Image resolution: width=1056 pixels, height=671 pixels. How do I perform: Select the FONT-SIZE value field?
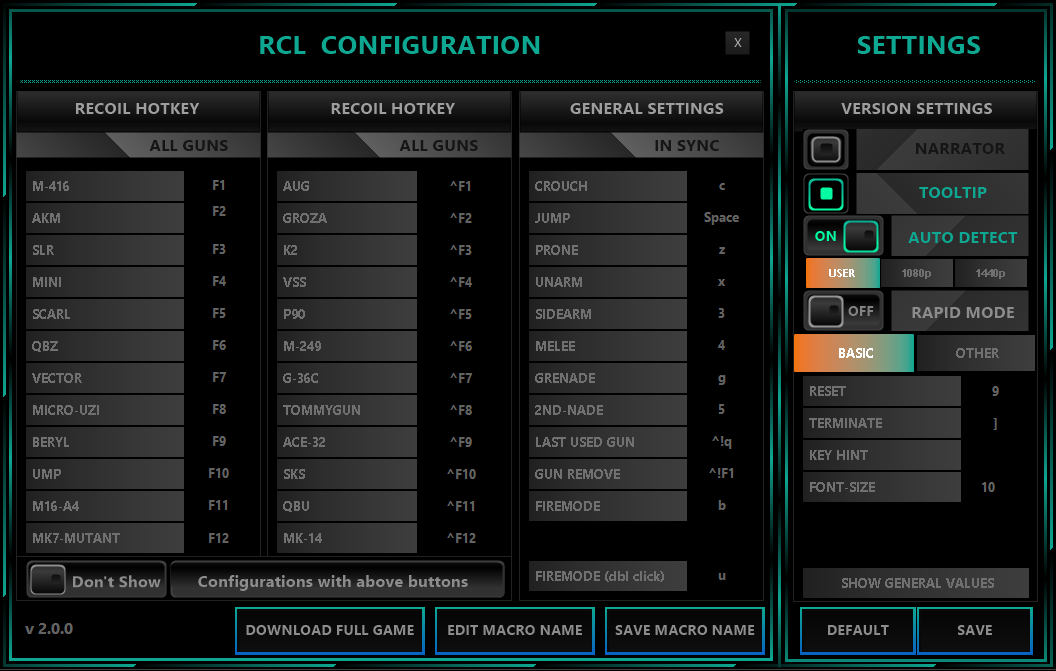pos(988,487)
